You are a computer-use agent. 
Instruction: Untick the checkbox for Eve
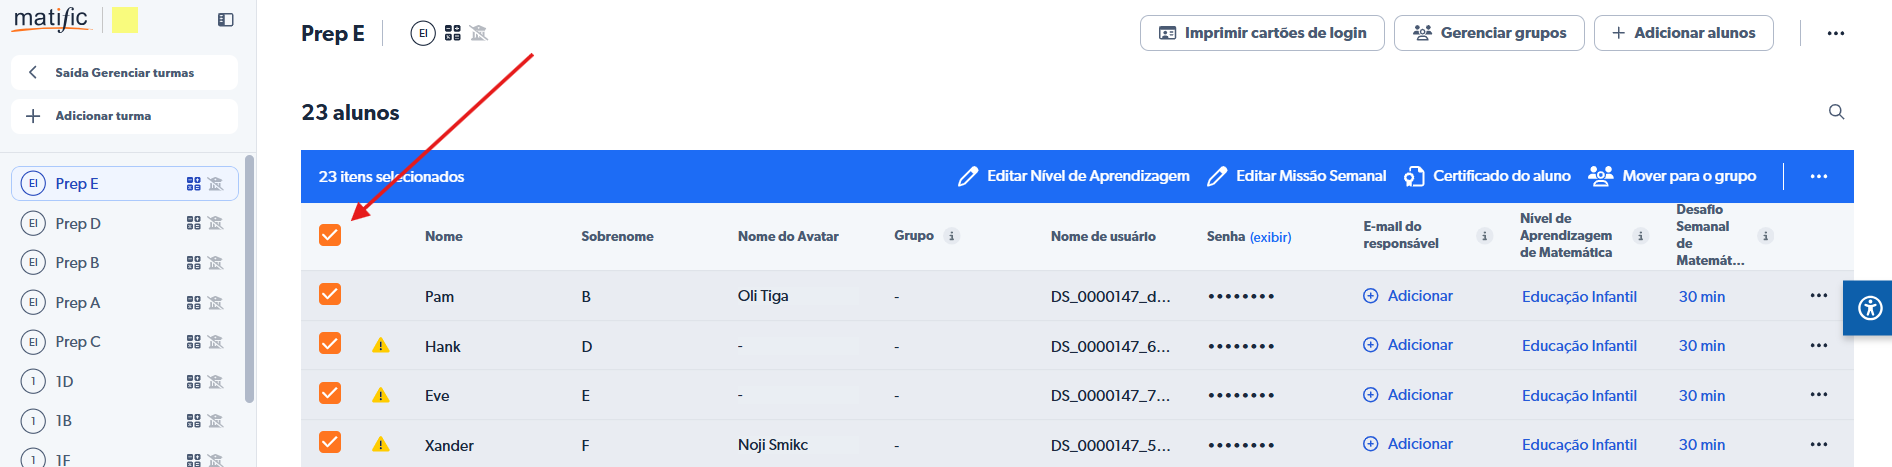click(330, 393)
